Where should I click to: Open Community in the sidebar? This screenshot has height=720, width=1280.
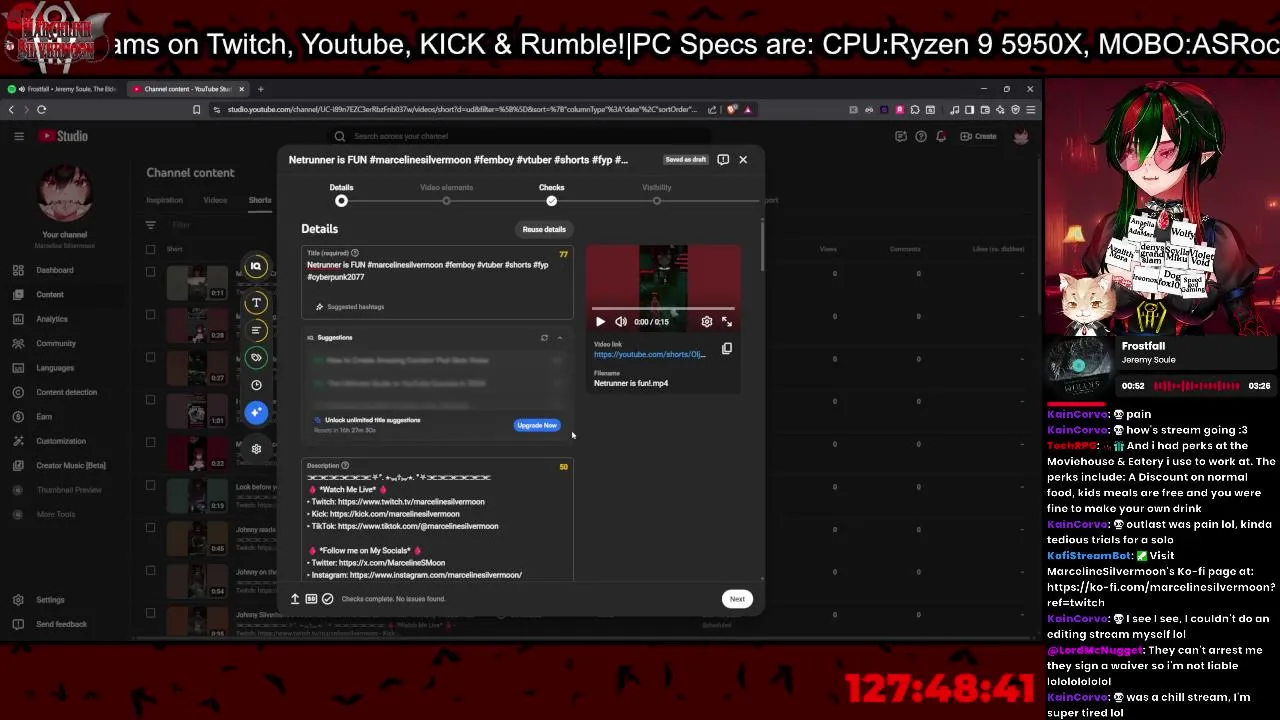(56, 343)
